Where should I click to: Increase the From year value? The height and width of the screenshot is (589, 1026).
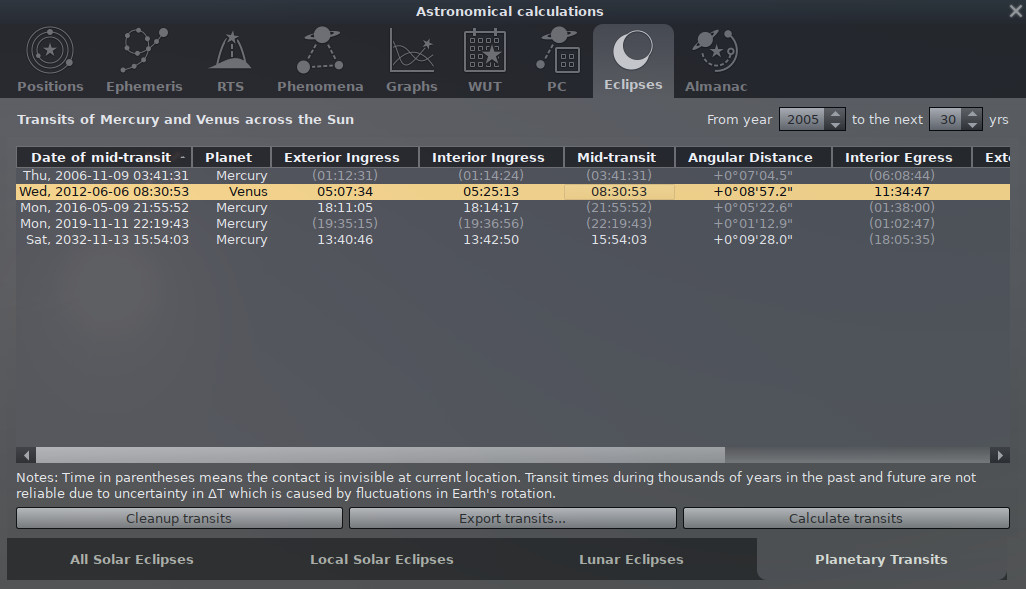pyautogui.click(x=836, y=114)
